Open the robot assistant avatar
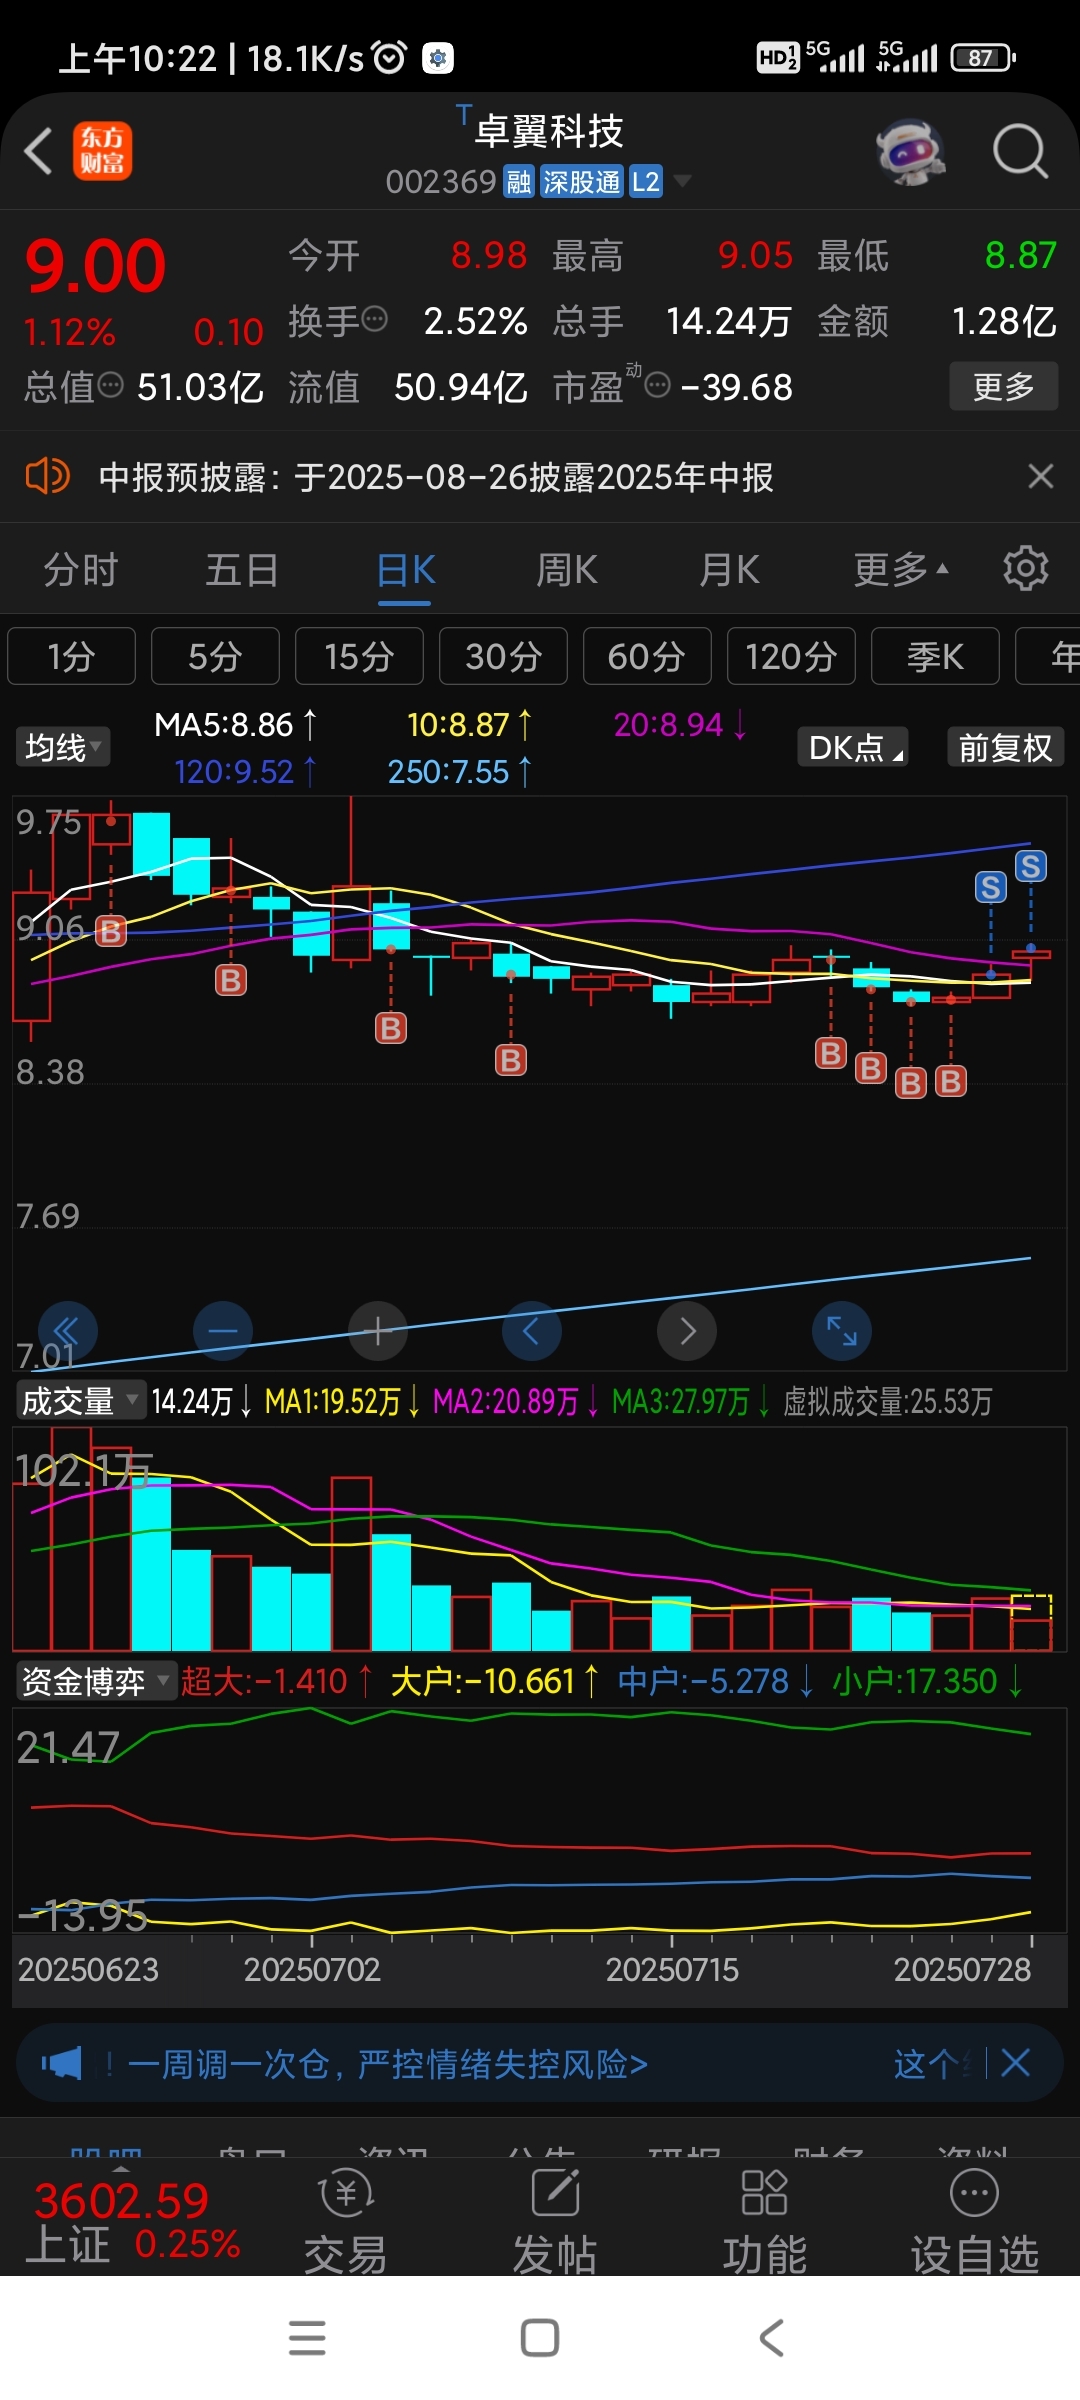1080x2400 pixels. tap(911, 151)
